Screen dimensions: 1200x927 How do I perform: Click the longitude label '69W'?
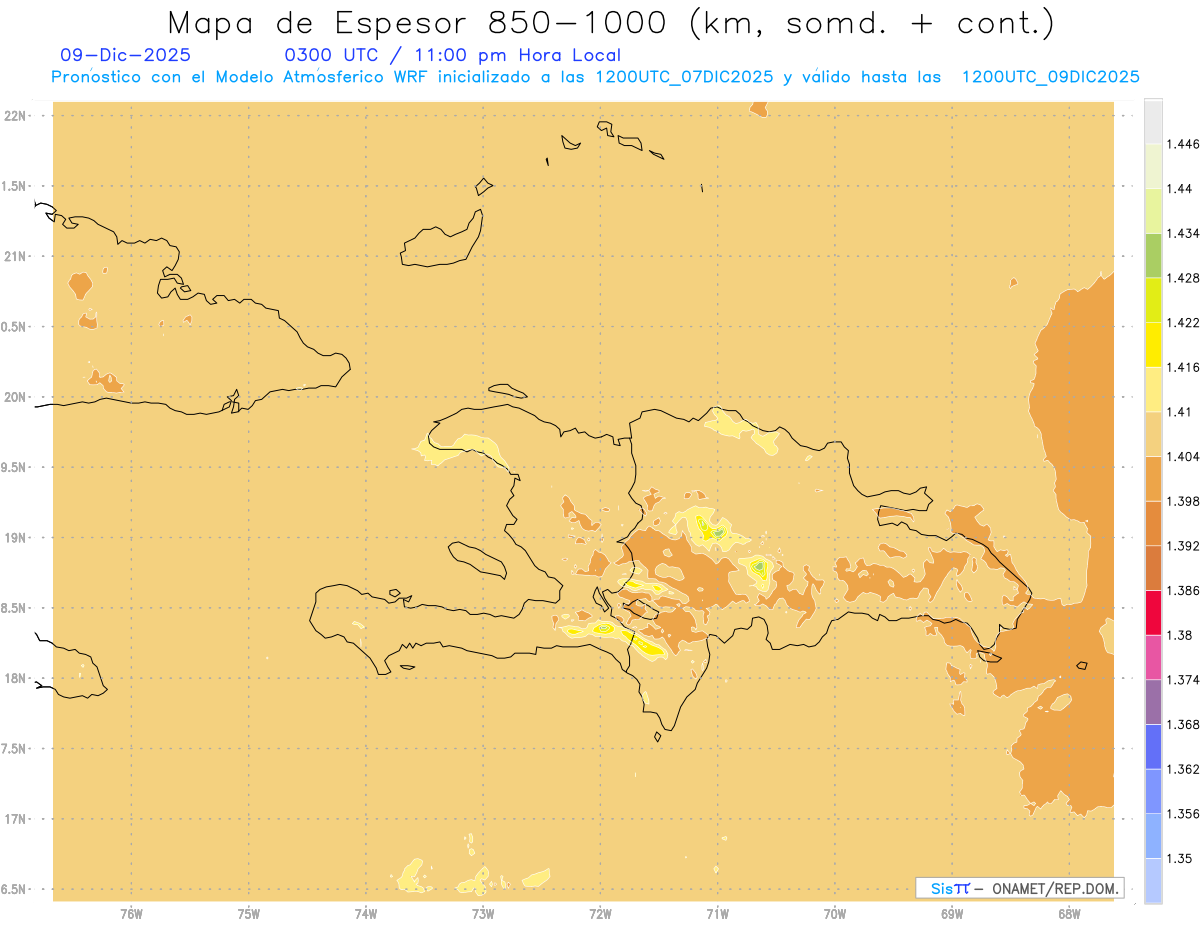[x=952, y=913]
